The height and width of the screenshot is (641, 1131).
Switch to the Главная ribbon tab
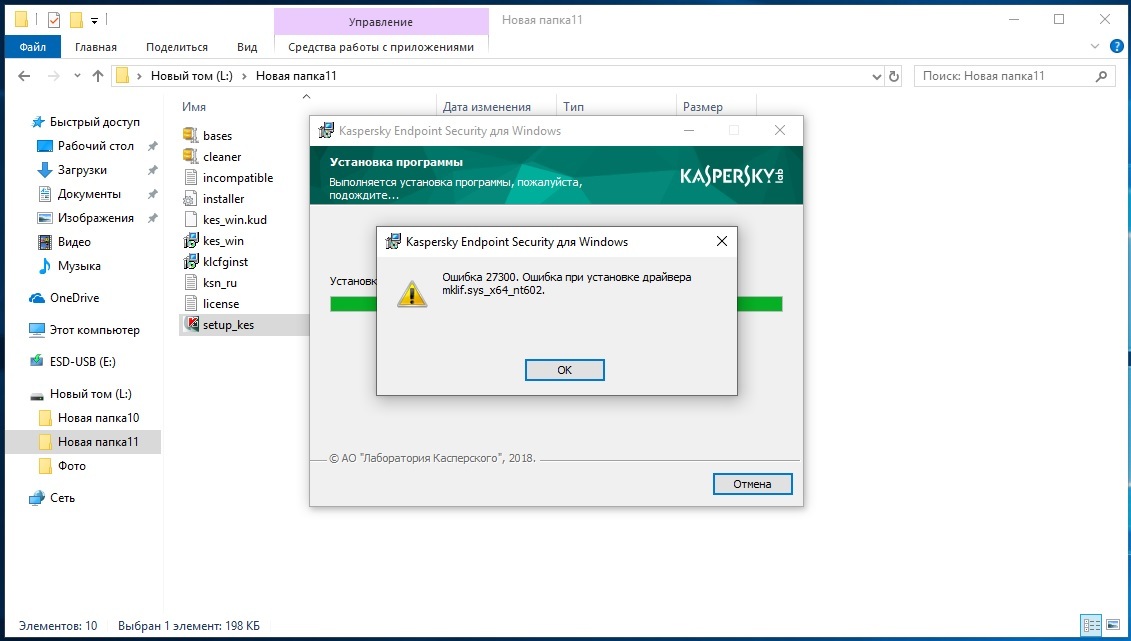[x=95, y=47]
